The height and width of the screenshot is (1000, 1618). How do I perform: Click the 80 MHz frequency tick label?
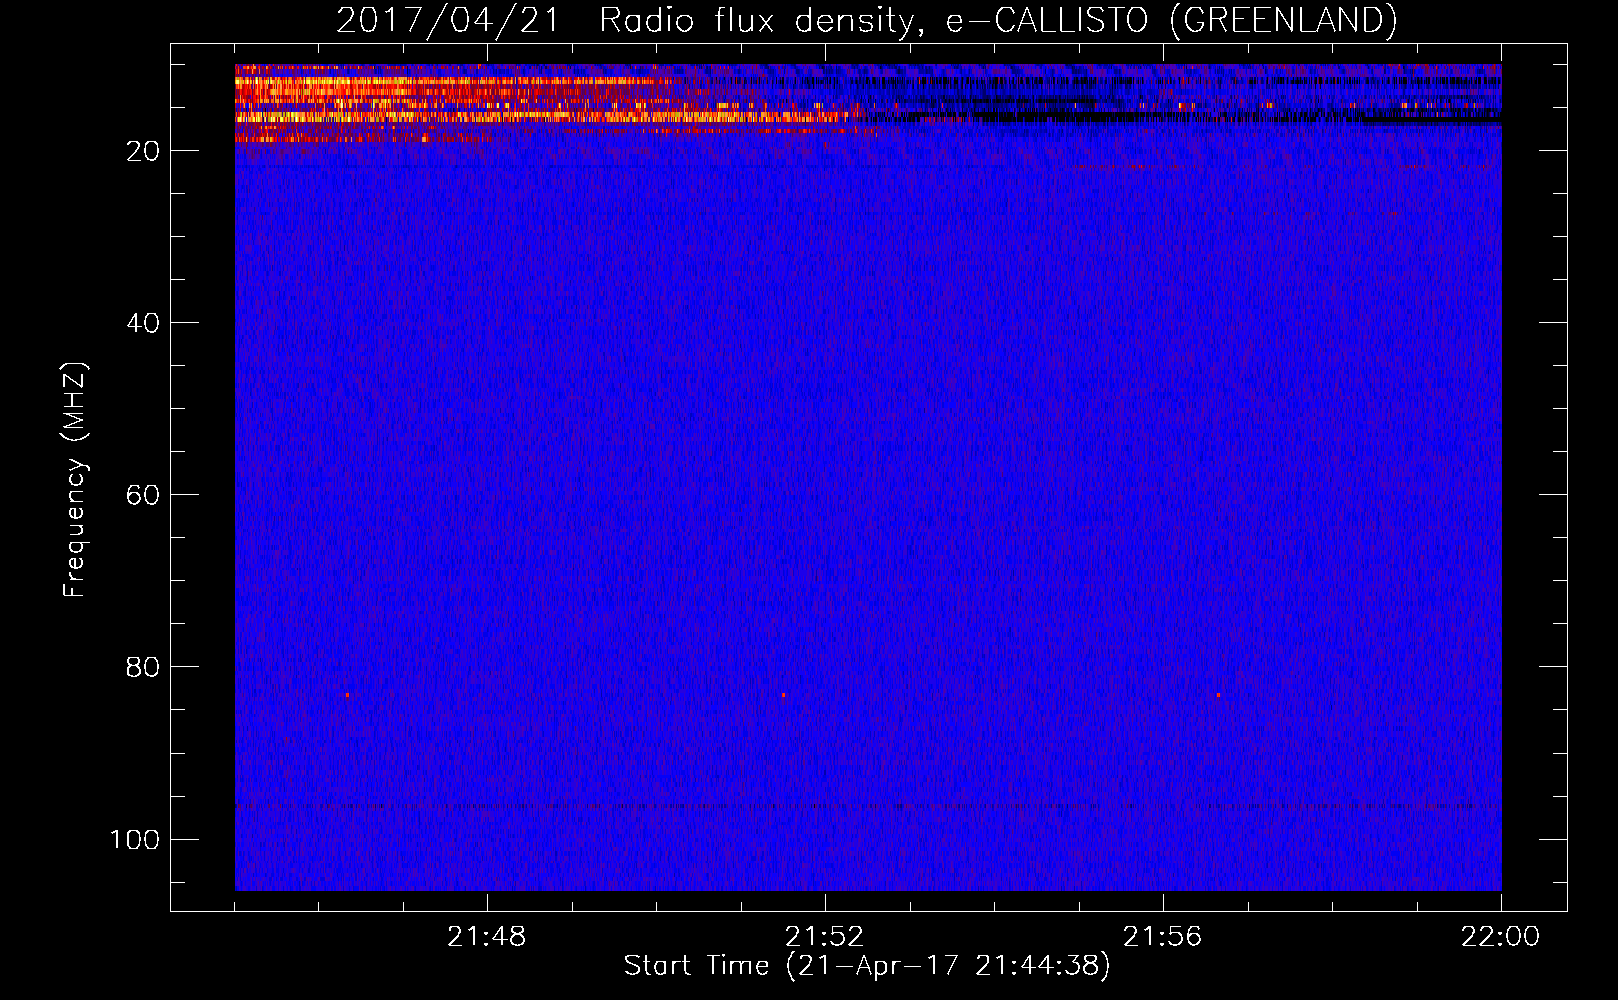click(143, 667)
